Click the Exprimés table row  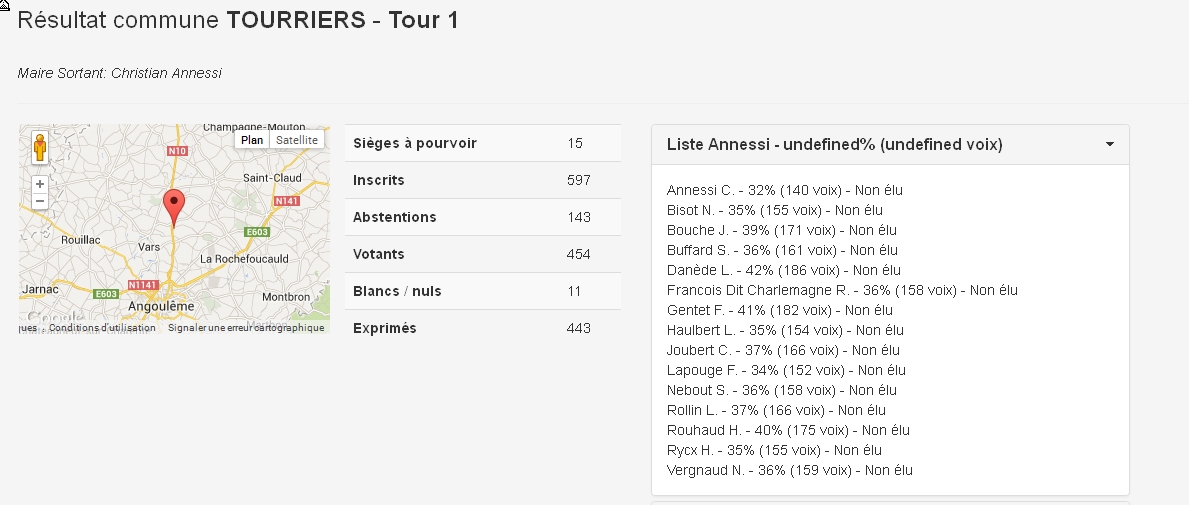482,328
